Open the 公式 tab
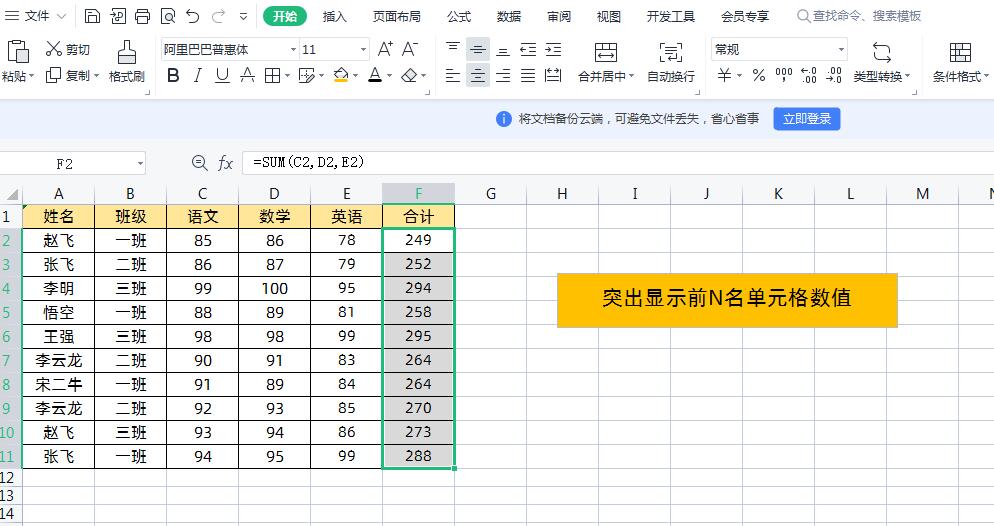The height and width of the screenshot is (526, 994). click(459, 16)
